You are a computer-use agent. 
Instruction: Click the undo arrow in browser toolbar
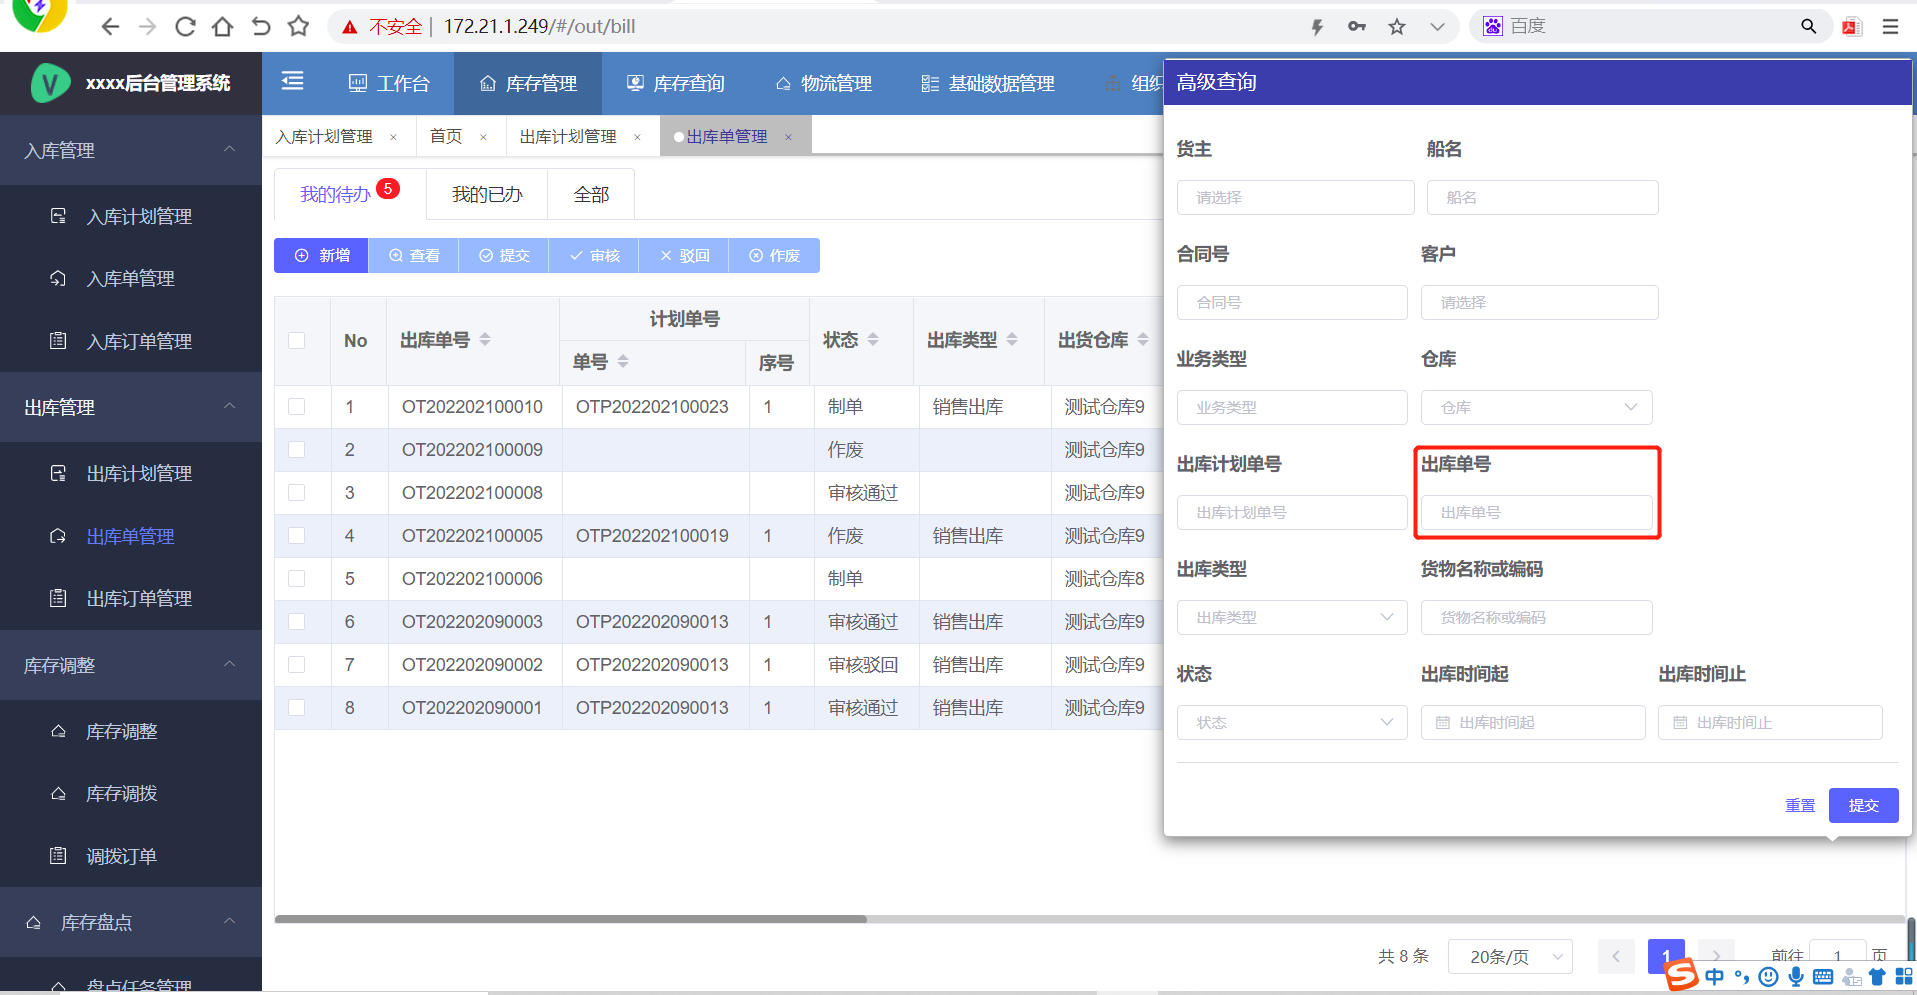coord(260,27)
